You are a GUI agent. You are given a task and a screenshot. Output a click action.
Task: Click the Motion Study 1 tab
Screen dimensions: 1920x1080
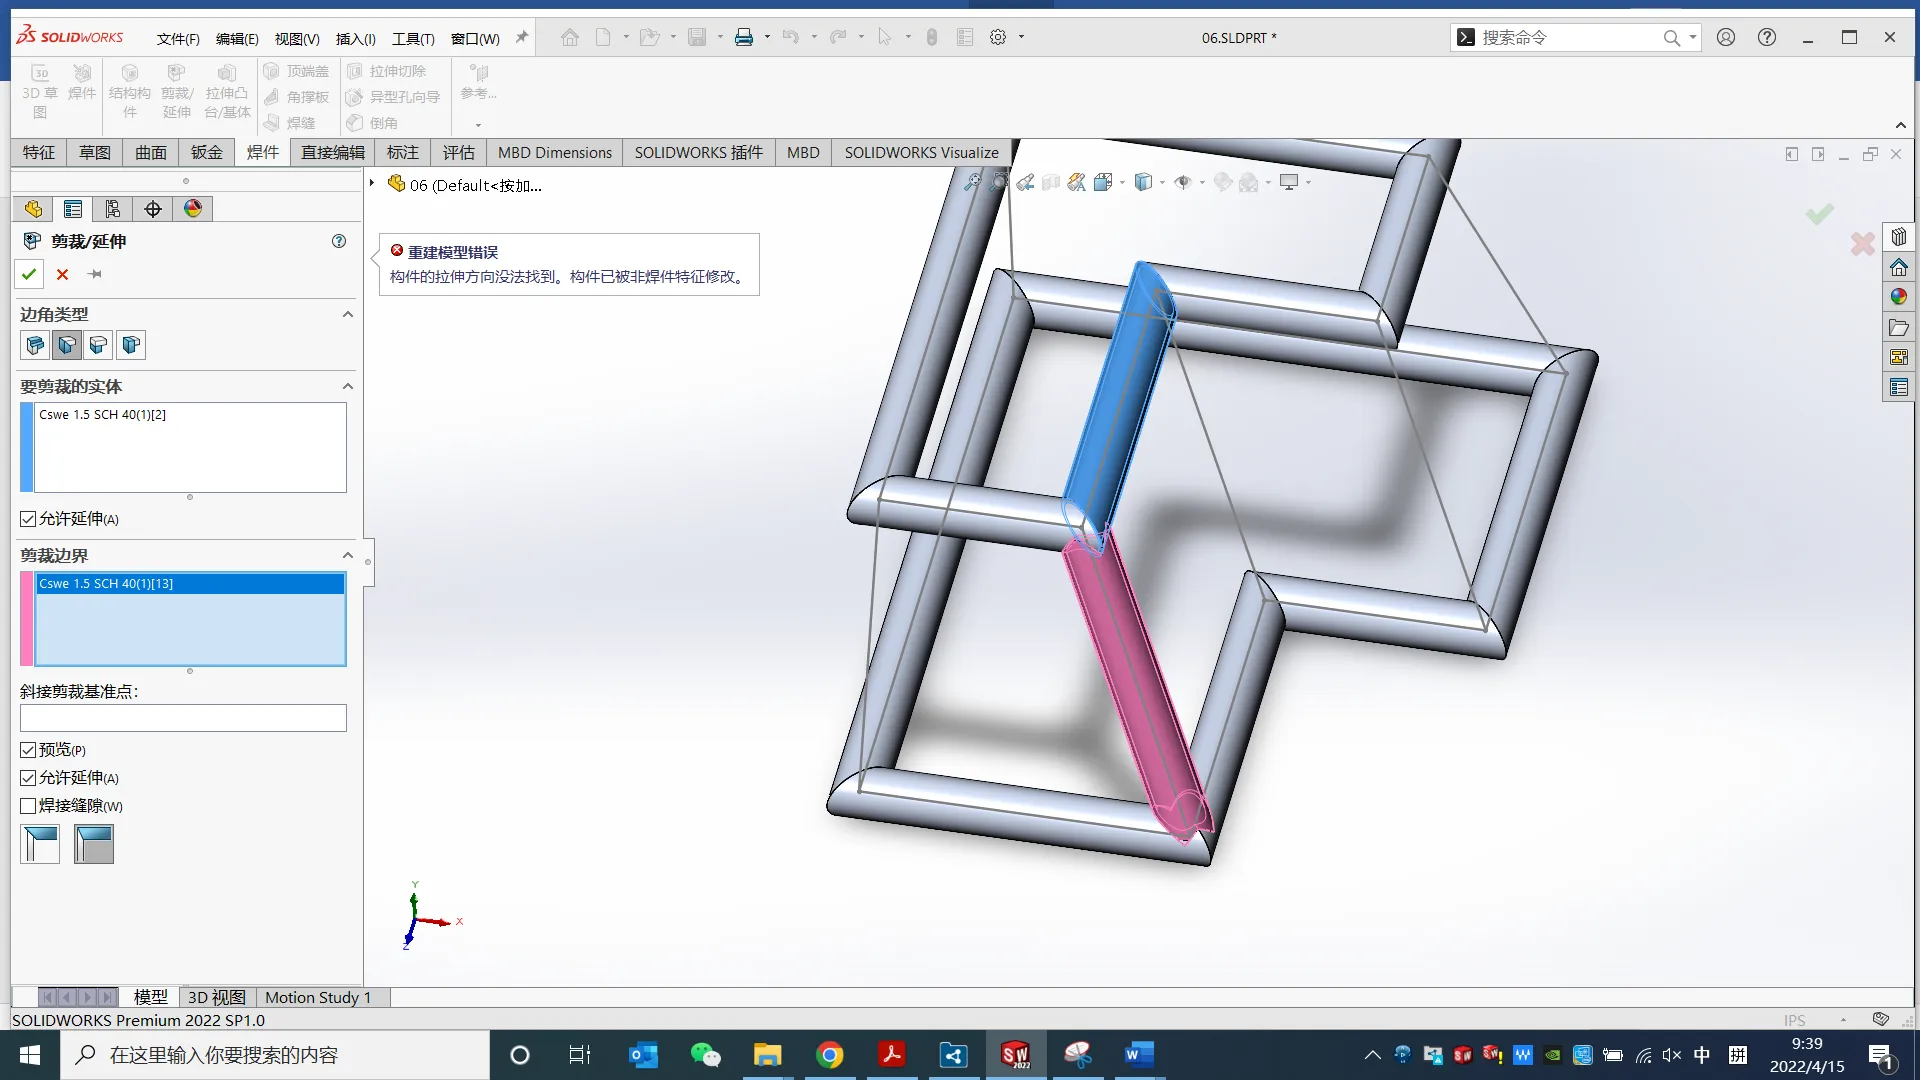pos(318,997)
